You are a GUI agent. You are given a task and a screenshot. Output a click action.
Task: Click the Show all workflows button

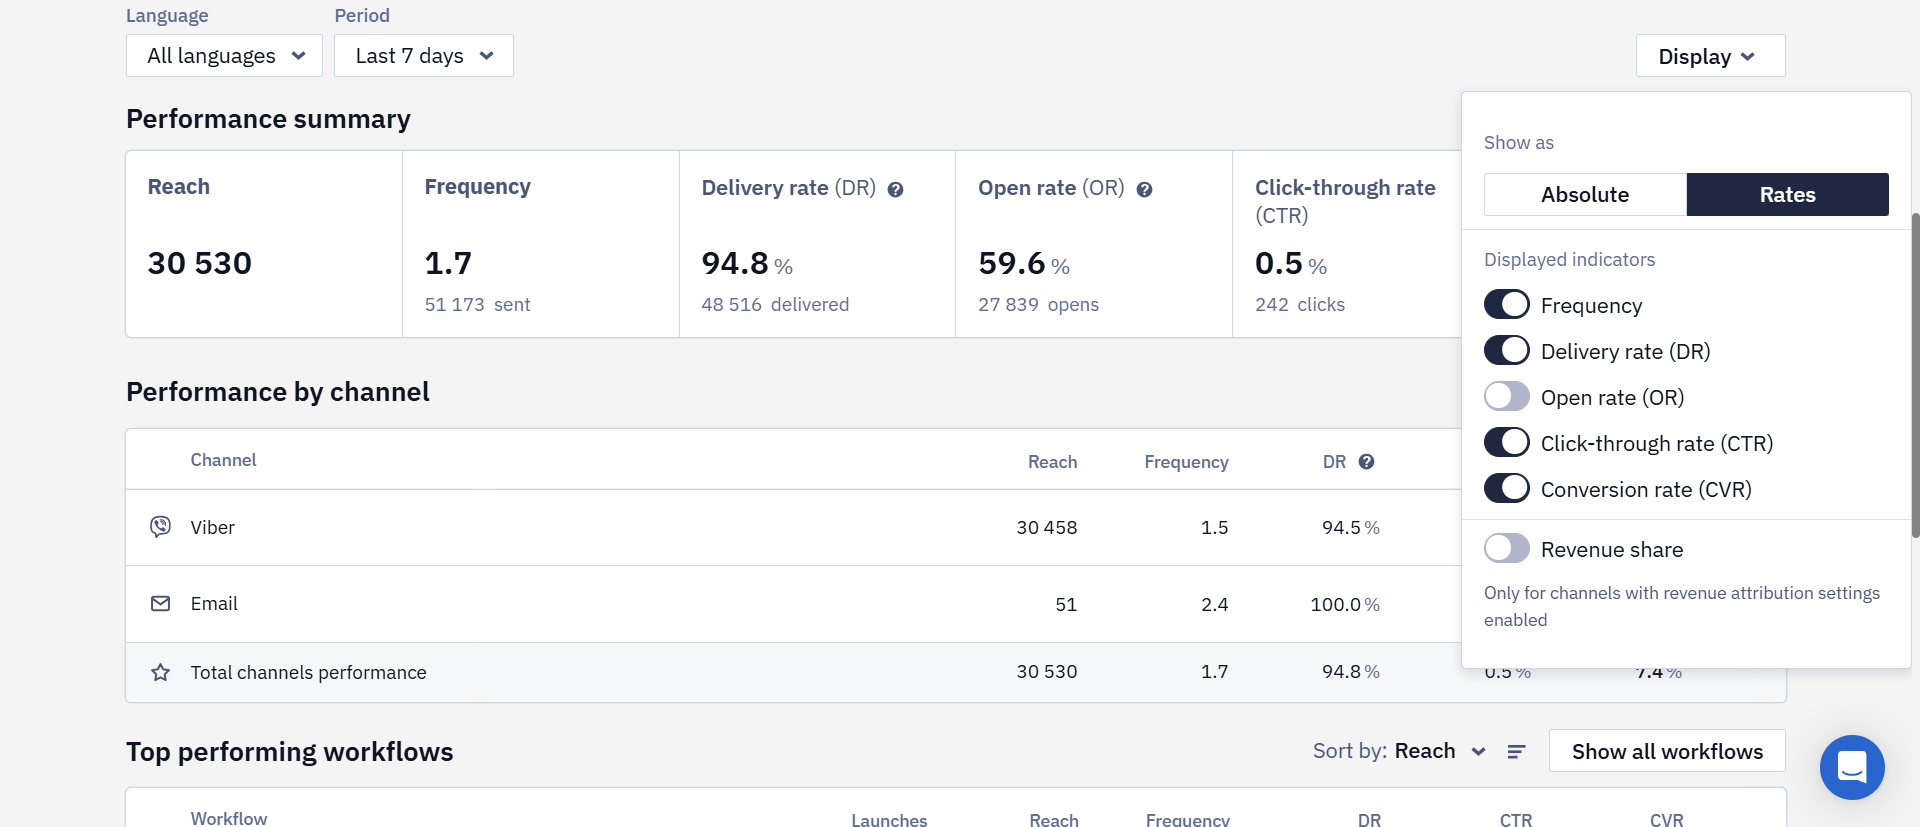tap(1667, 751)
